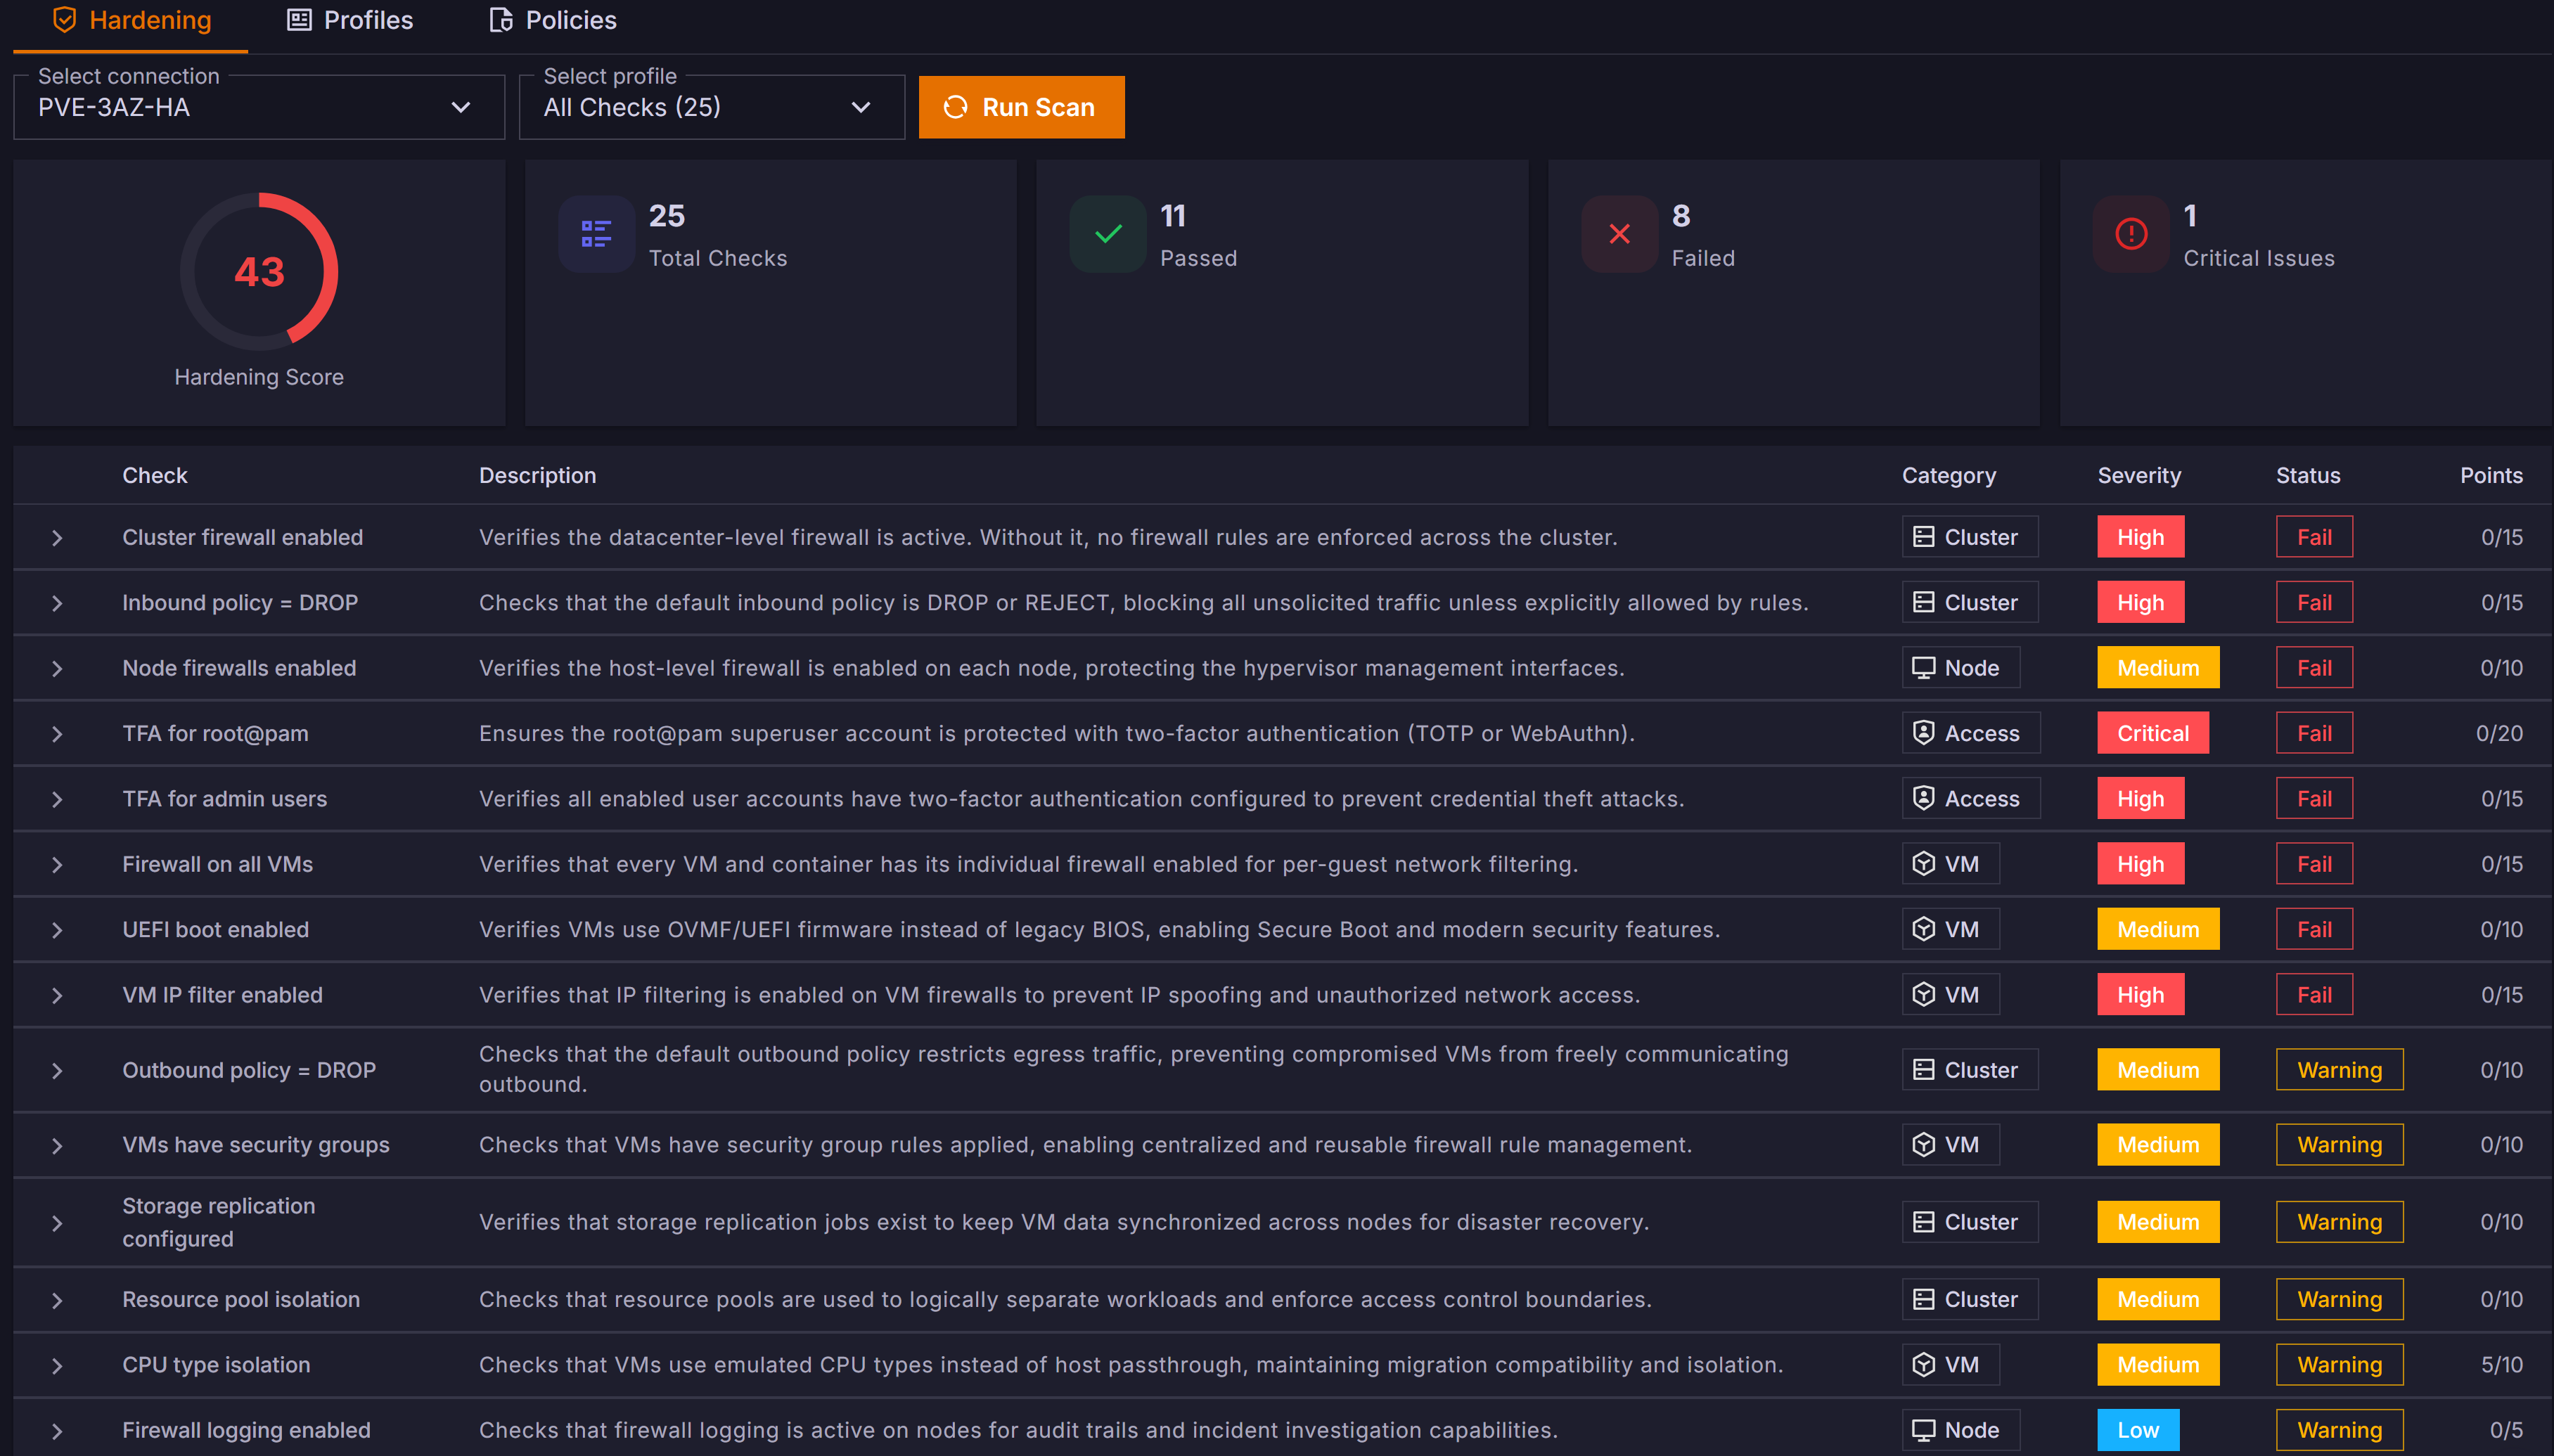
Task: Click the Hardening Score circular gauge
Action: 259,272
